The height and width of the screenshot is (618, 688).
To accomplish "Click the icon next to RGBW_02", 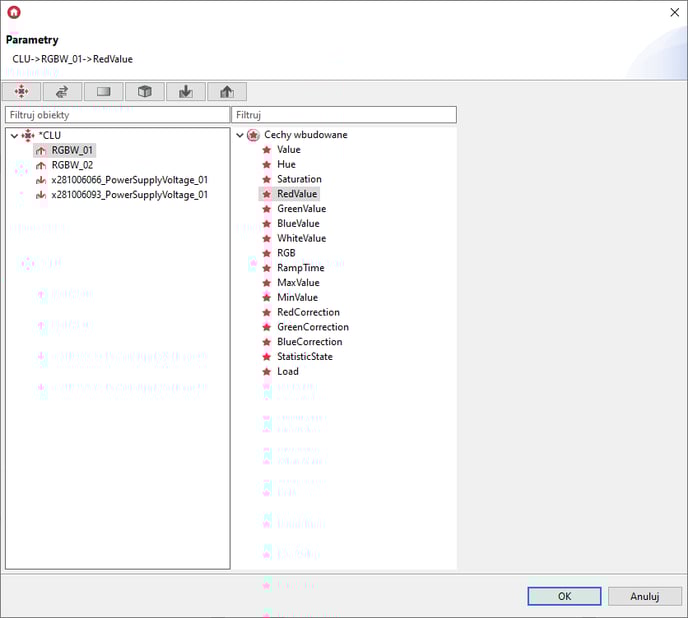I will pos(41,165).
